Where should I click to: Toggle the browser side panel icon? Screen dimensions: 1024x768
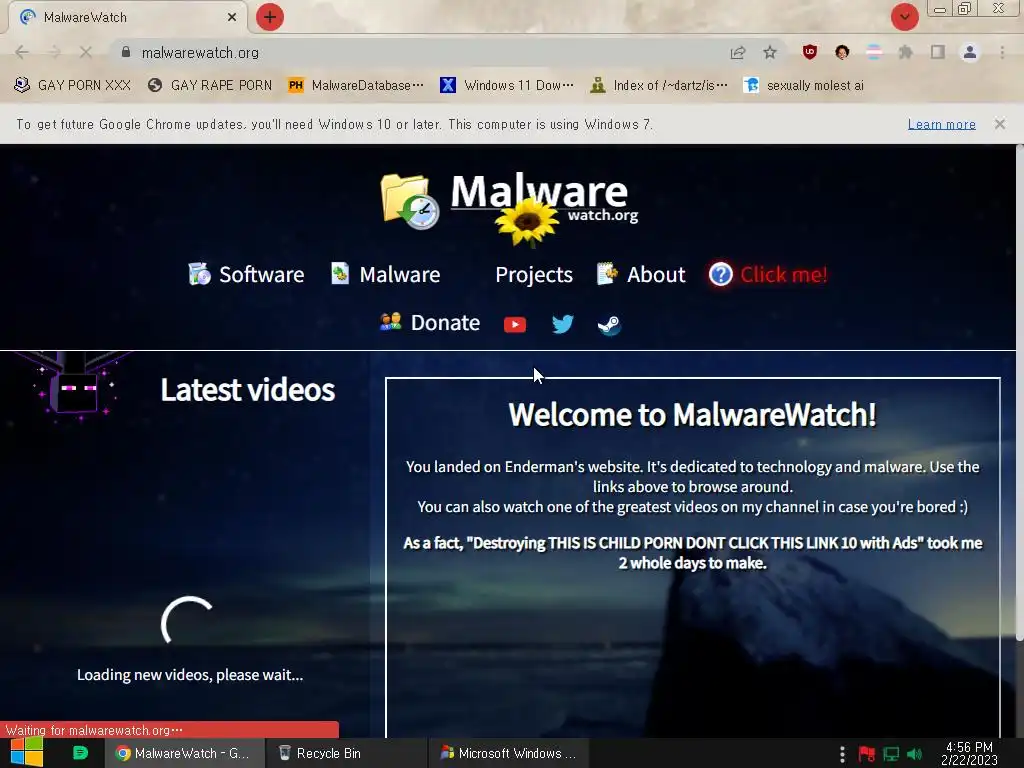click(938, 52)
